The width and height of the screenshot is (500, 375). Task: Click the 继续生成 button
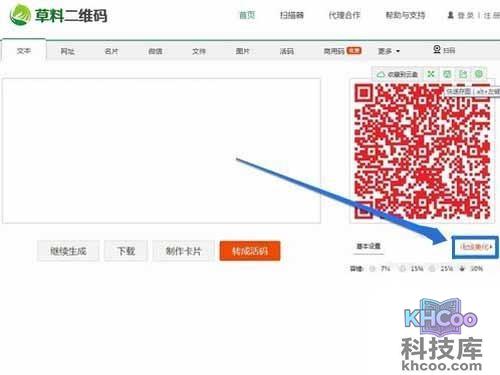point(68,251)
